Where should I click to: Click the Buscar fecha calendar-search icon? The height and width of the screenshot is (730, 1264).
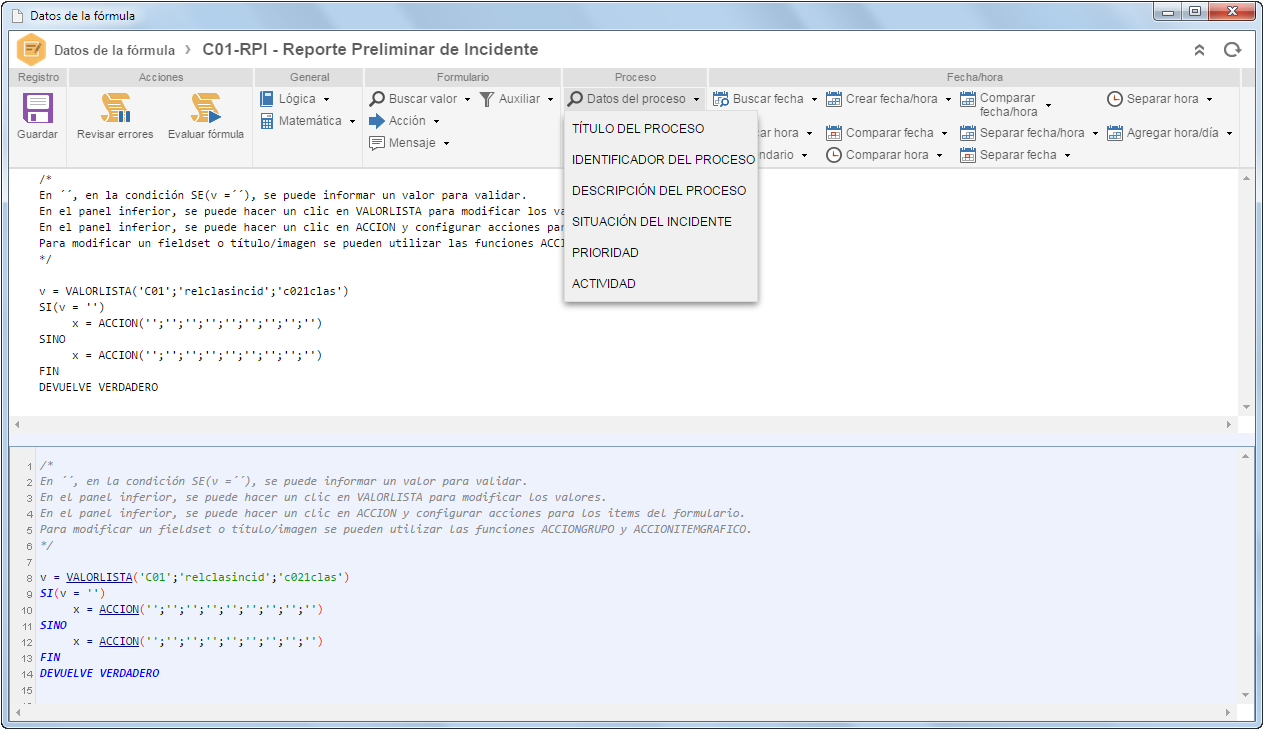pyautogui.click(x=720, y=99)
